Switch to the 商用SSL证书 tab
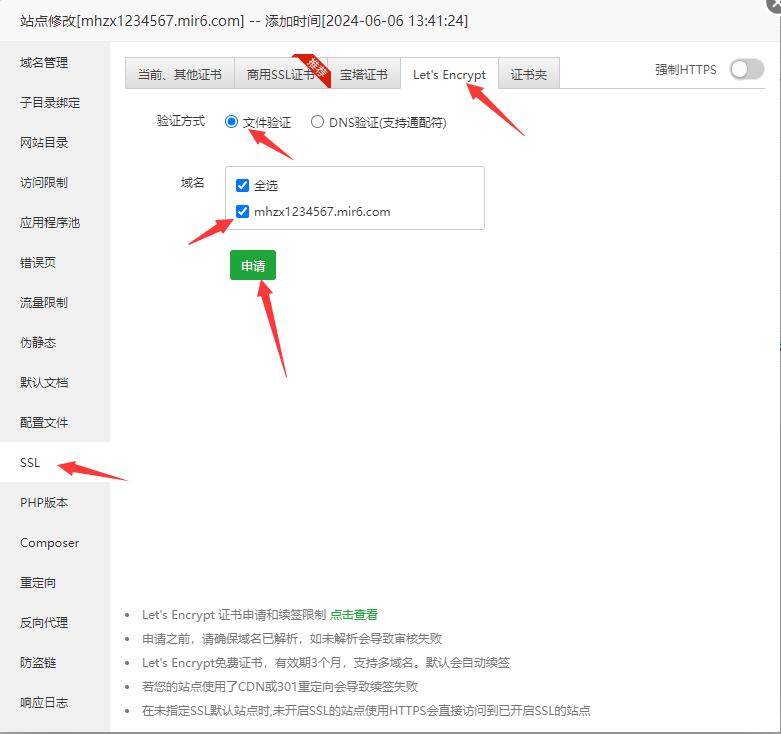Screen dimensions: 781x734 [x=280, y=75]
